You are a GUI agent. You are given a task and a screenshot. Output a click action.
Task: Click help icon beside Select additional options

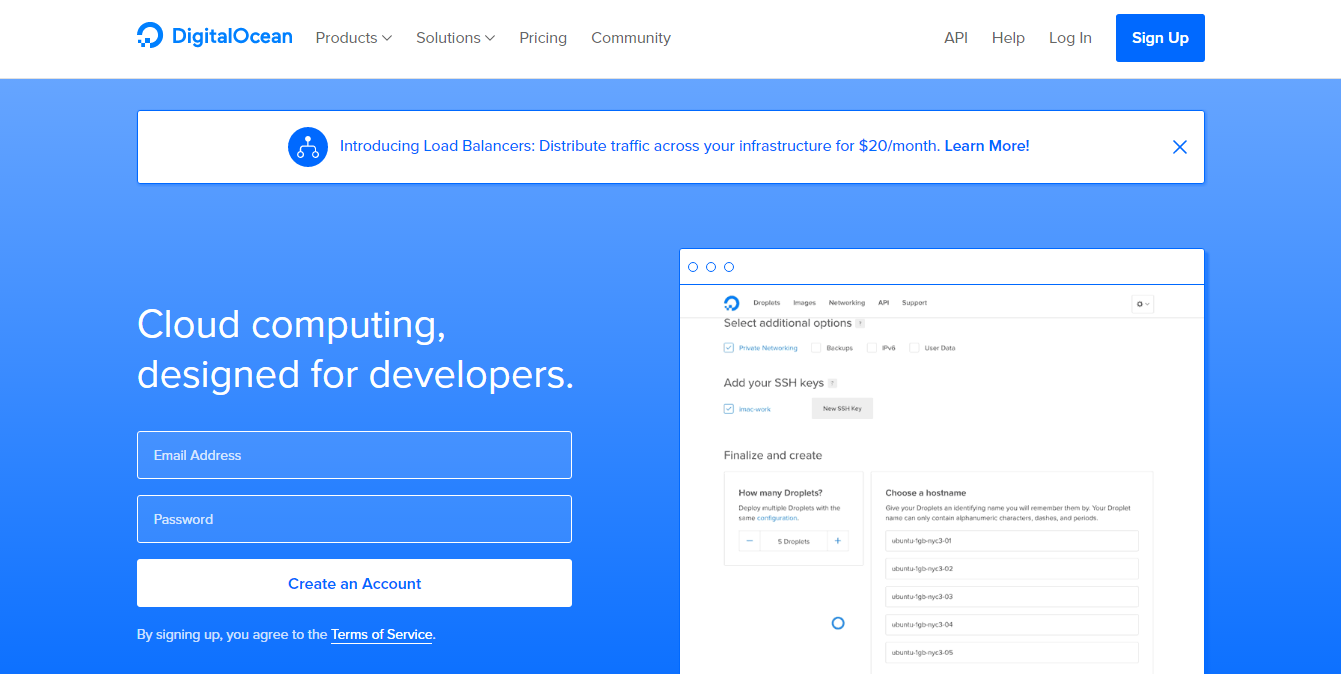(x=860, y=324)
